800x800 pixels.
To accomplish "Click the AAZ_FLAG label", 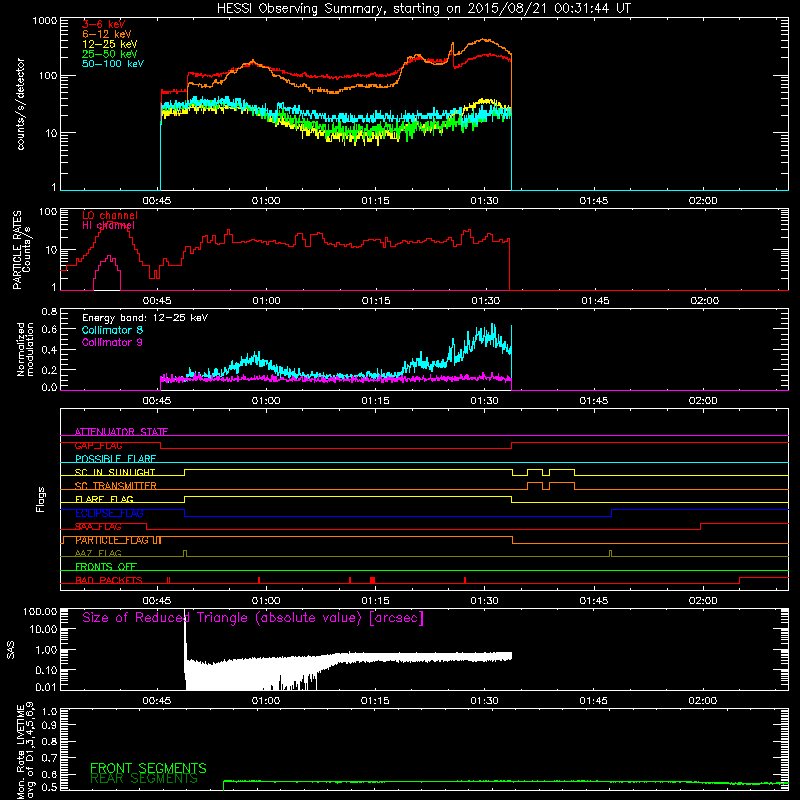I will 98,554.
